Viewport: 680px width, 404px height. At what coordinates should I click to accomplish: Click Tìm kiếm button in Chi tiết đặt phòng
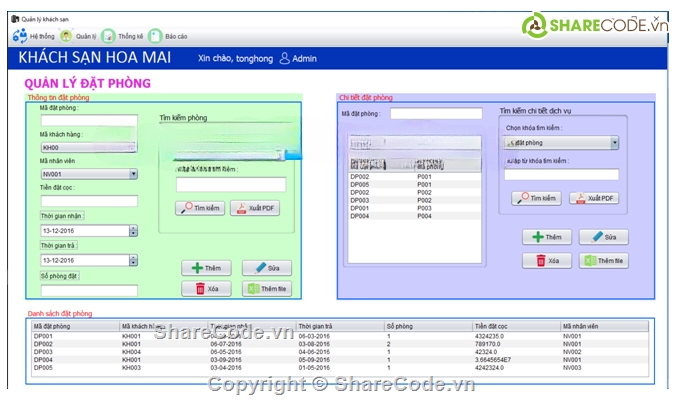(x=536, y=198)
